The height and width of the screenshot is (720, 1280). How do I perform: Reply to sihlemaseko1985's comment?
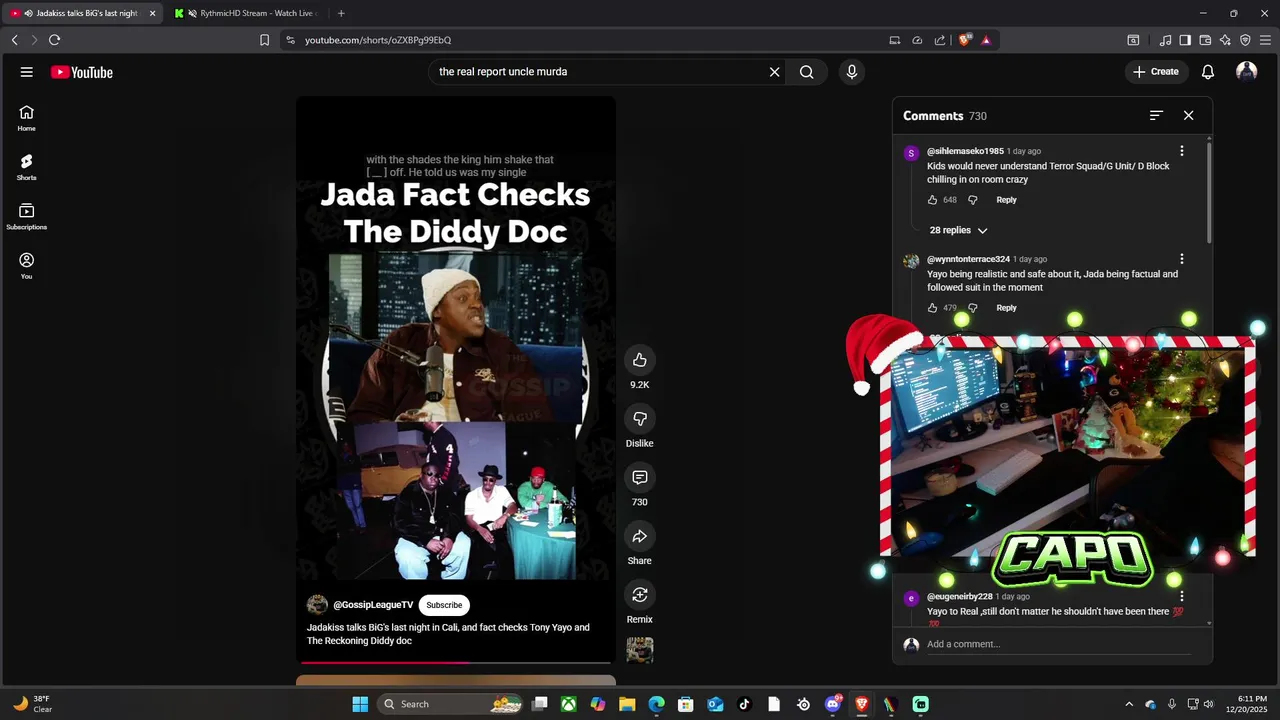click(x=1006, y=200)
